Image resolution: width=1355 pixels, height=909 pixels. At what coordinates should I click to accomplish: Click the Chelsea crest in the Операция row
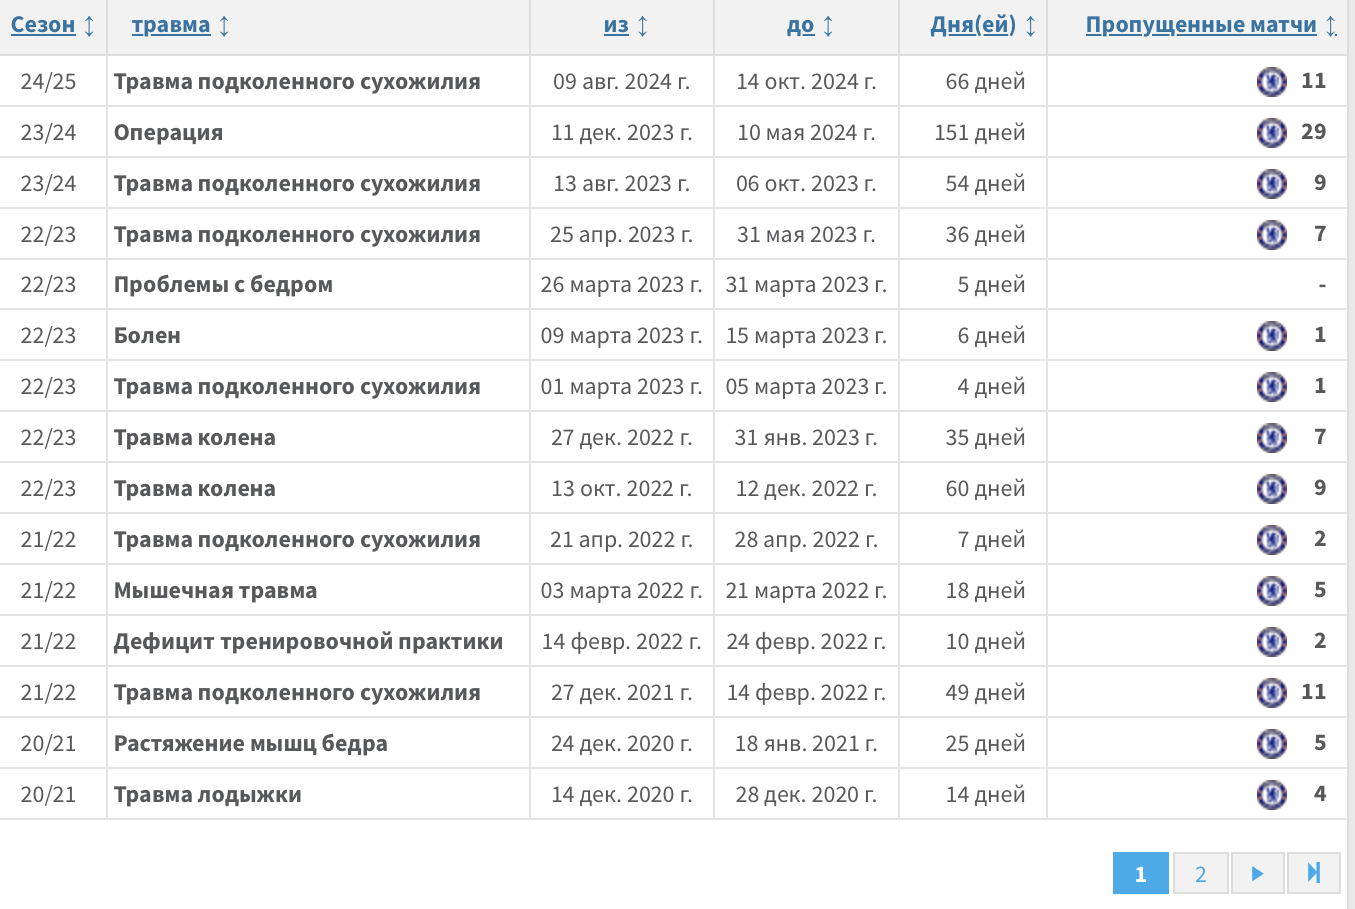[x=1271, y=132]
